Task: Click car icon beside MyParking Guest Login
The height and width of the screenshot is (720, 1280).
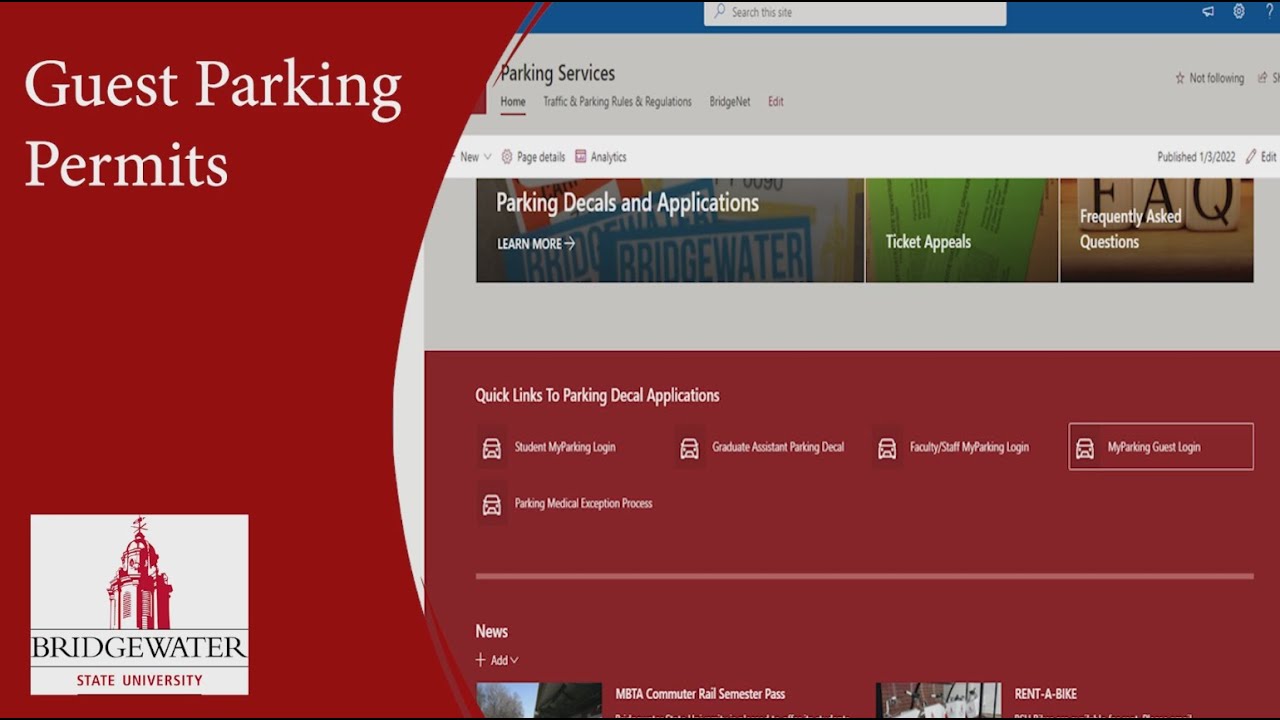Action: click(1085, 448)
